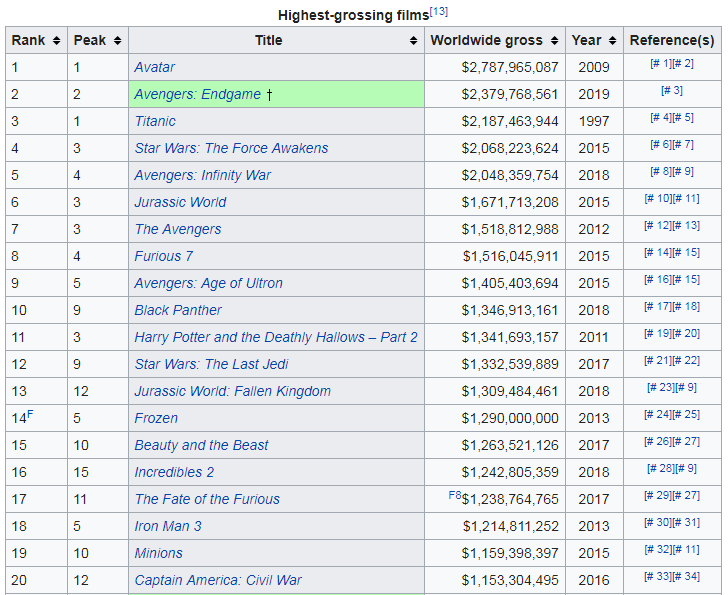The width and height of the screenshot is (728, 595).
Task: Open Captain America: Civil War link
Action: tap(218, 580)
